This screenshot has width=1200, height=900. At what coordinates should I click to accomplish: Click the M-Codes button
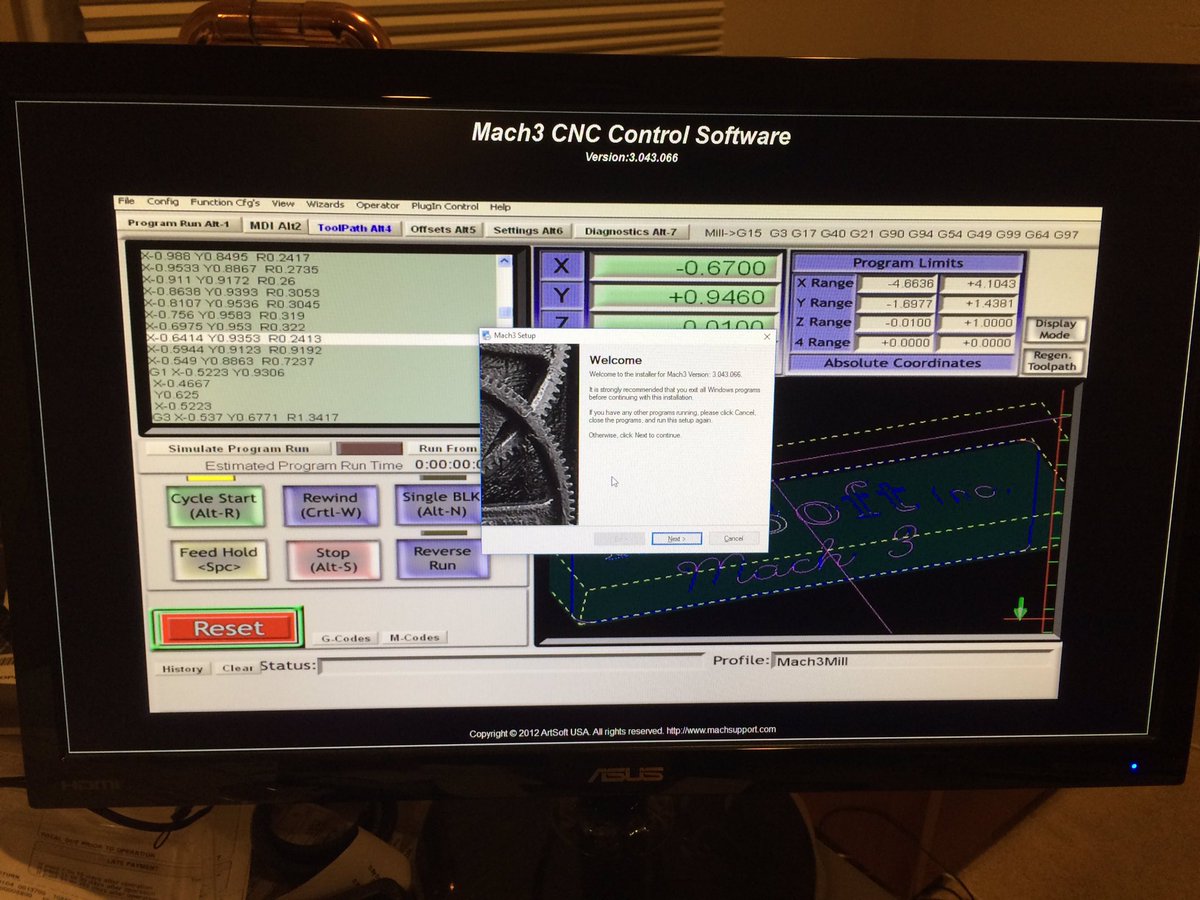click(414, 637)
